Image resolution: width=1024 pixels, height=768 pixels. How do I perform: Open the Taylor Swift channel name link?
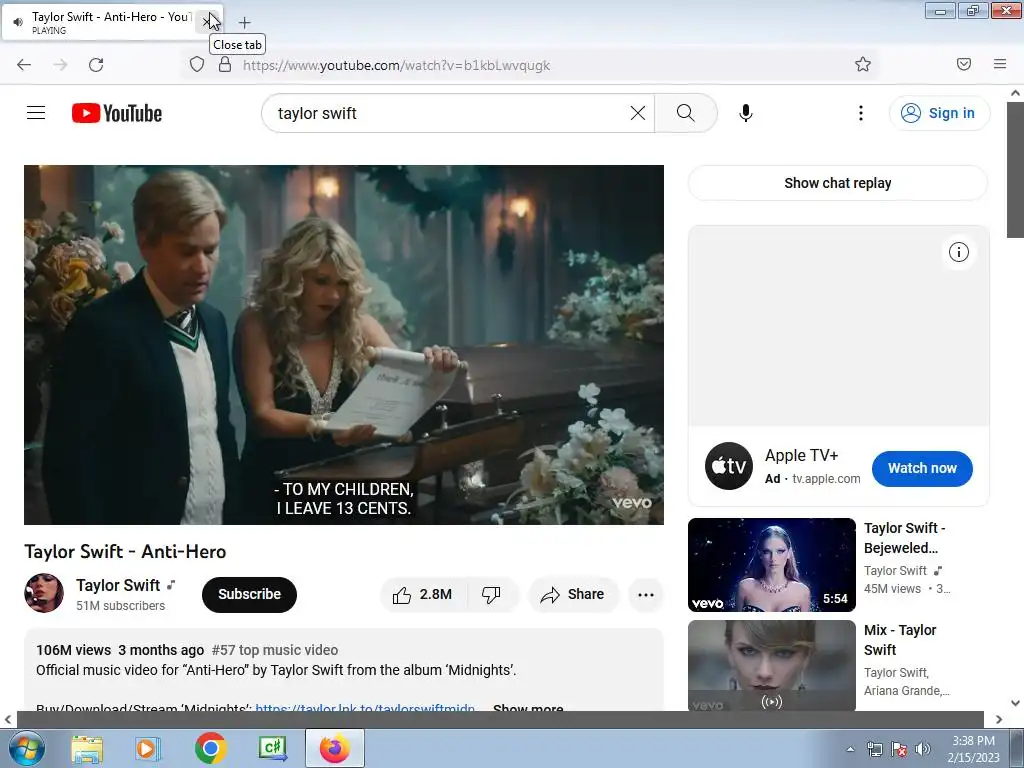tap(118, 585)
